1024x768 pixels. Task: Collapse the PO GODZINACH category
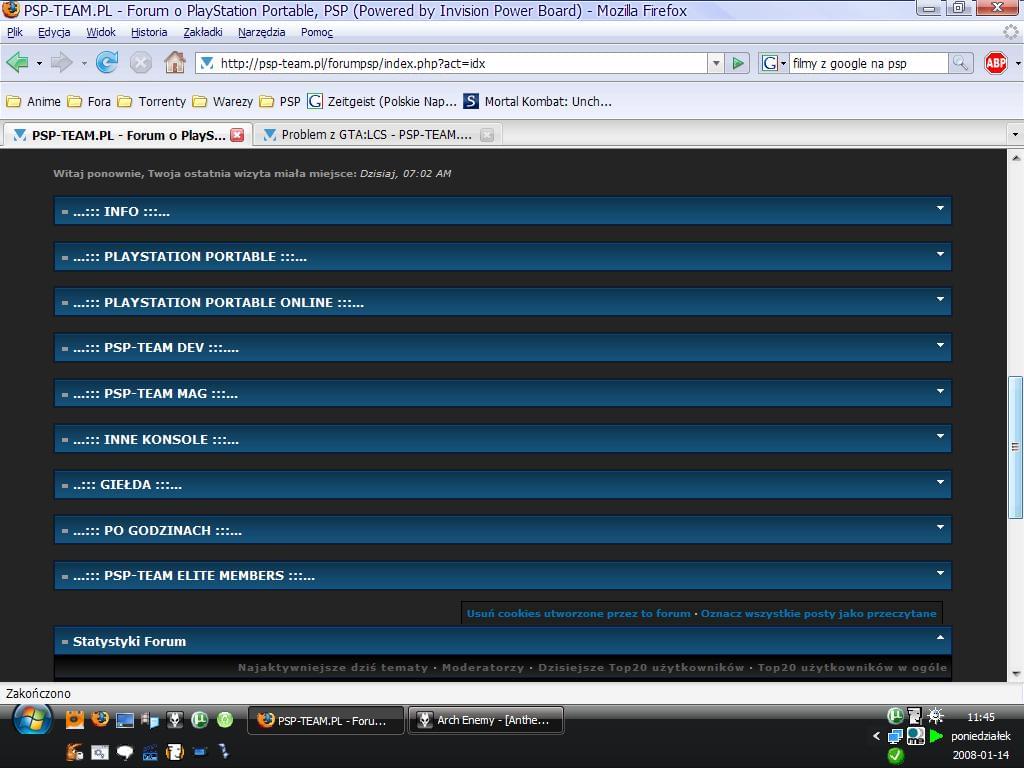pyautogui.click(x=940, y=527)
